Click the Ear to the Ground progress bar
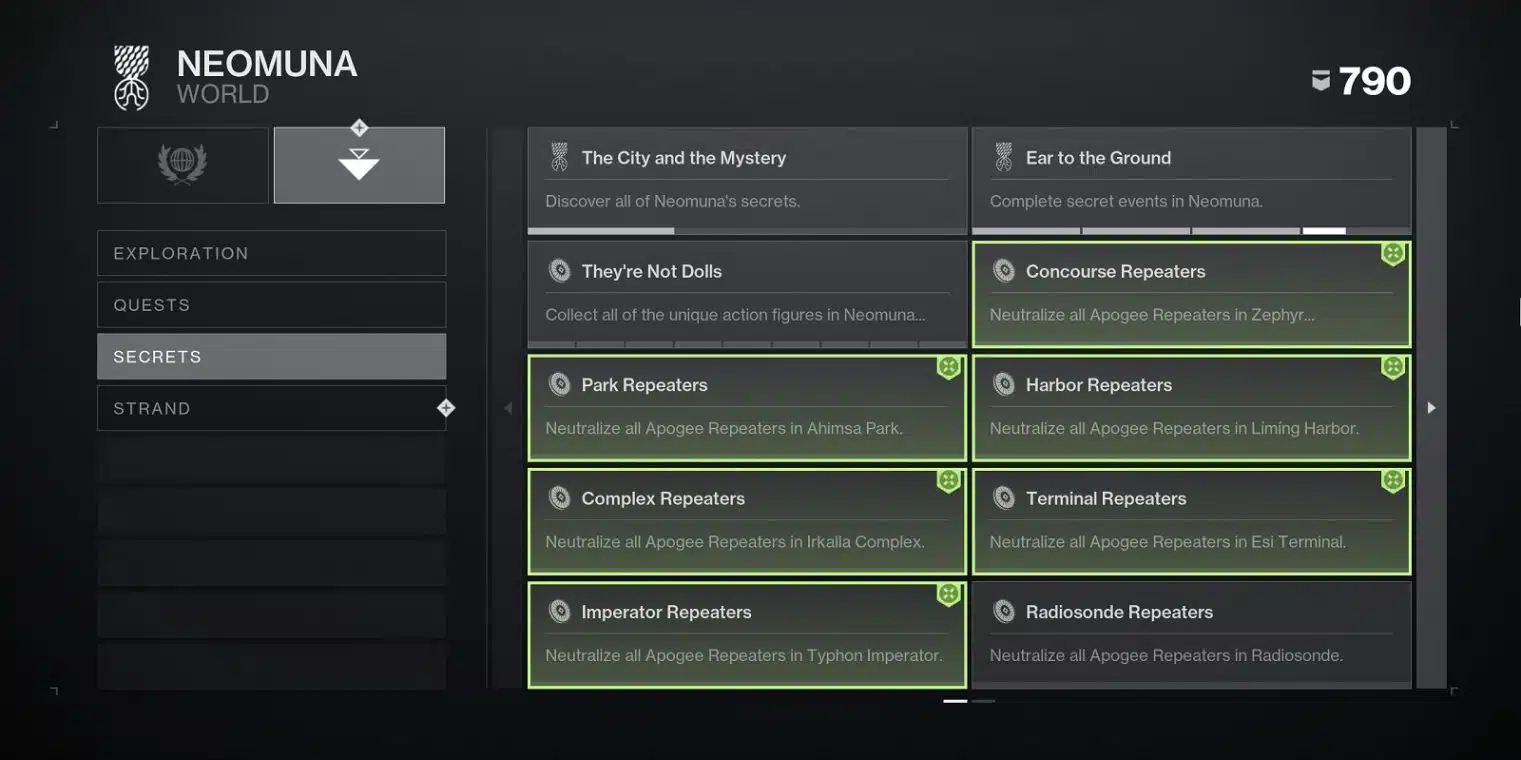 coord(1191,231)
